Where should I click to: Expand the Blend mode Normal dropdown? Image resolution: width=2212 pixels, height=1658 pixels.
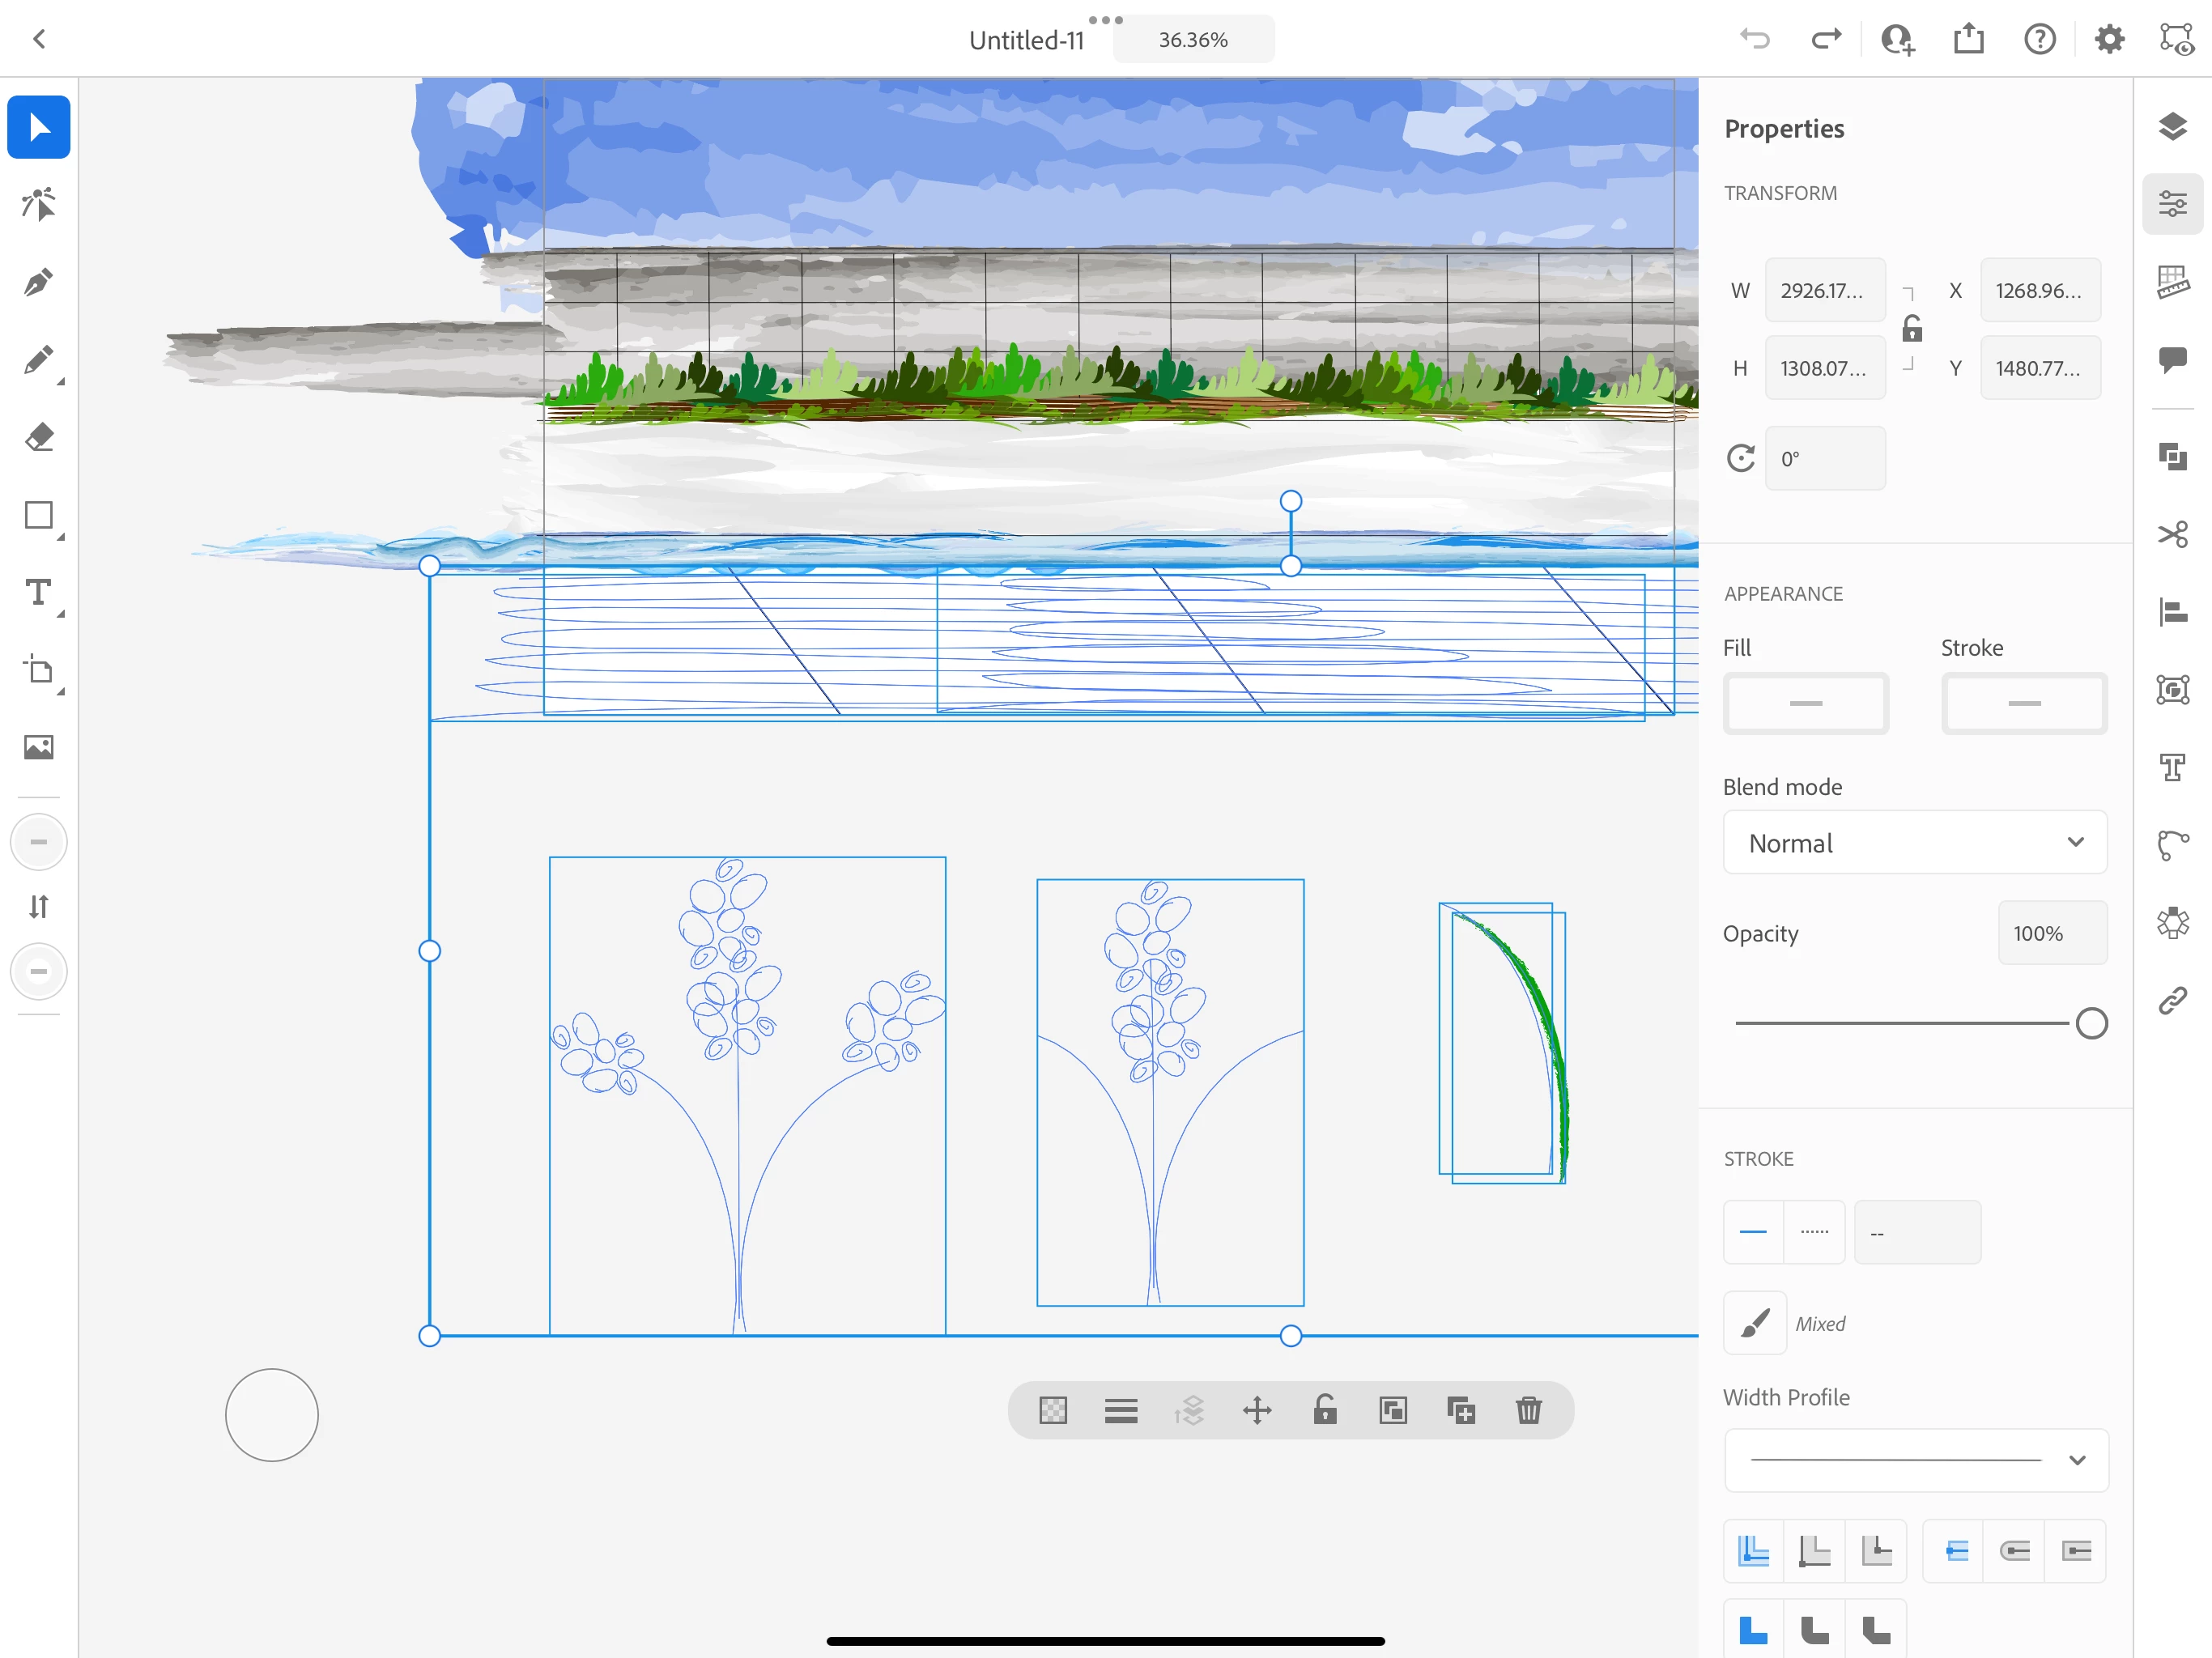(1914, 843)
